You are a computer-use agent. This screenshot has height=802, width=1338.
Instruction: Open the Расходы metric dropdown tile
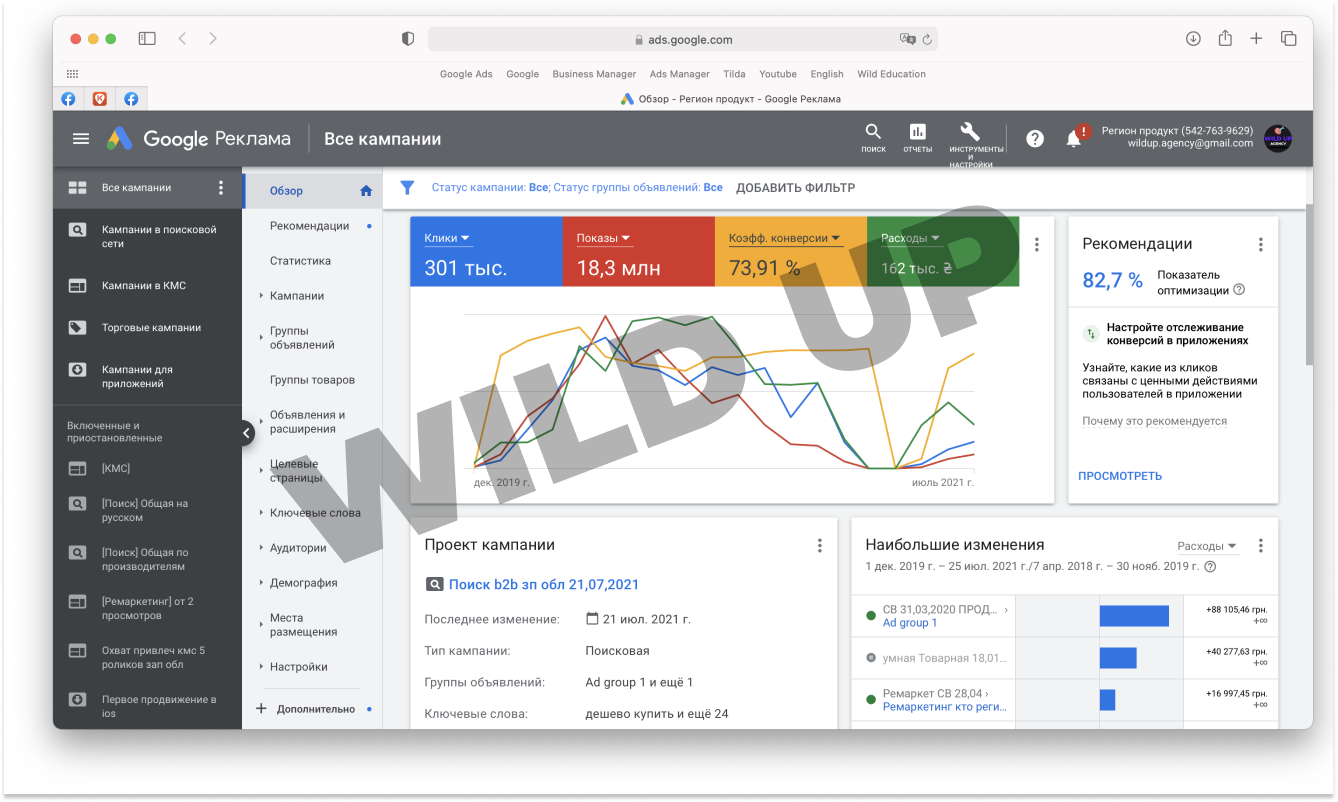tap(910, 238)
